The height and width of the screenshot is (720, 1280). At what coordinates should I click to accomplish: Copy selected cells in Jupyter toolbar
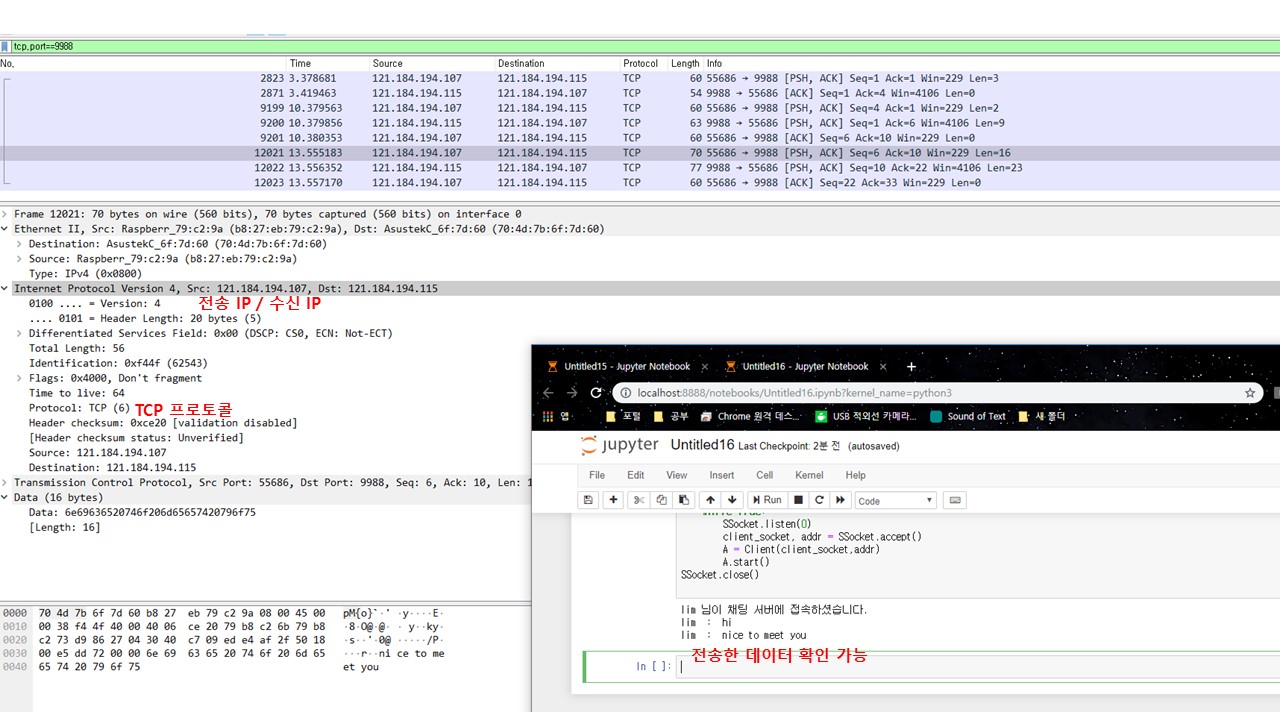click(x=661, y=500)
